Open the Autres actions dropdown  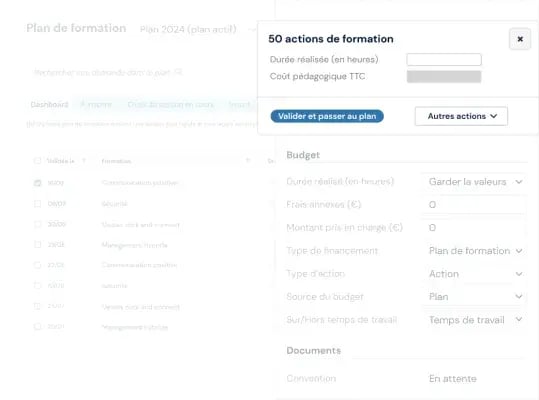[461, 116]
